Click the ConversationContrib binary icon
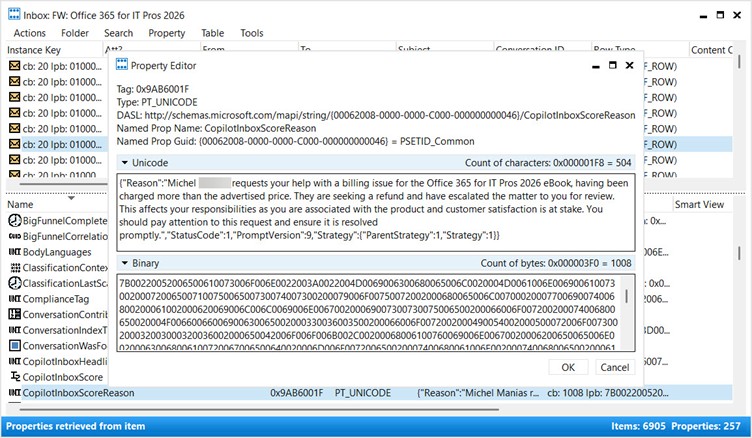Viewport: 752px width, 438px height. coord(15,314)
